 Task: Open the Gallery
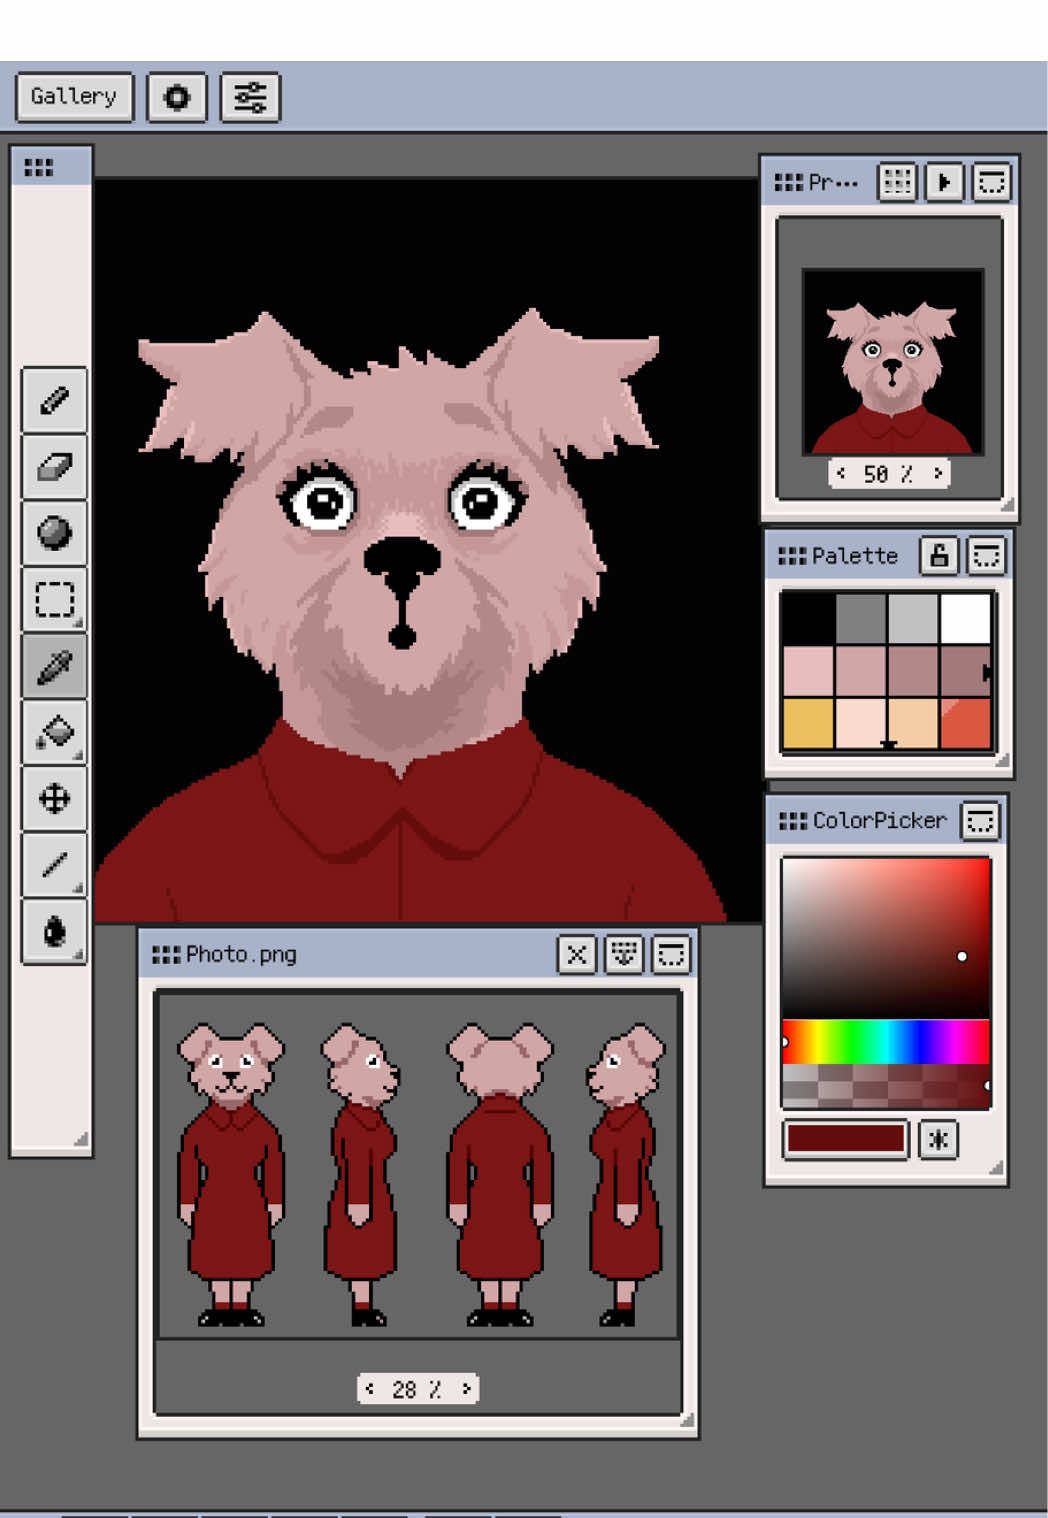coord(74,97)
